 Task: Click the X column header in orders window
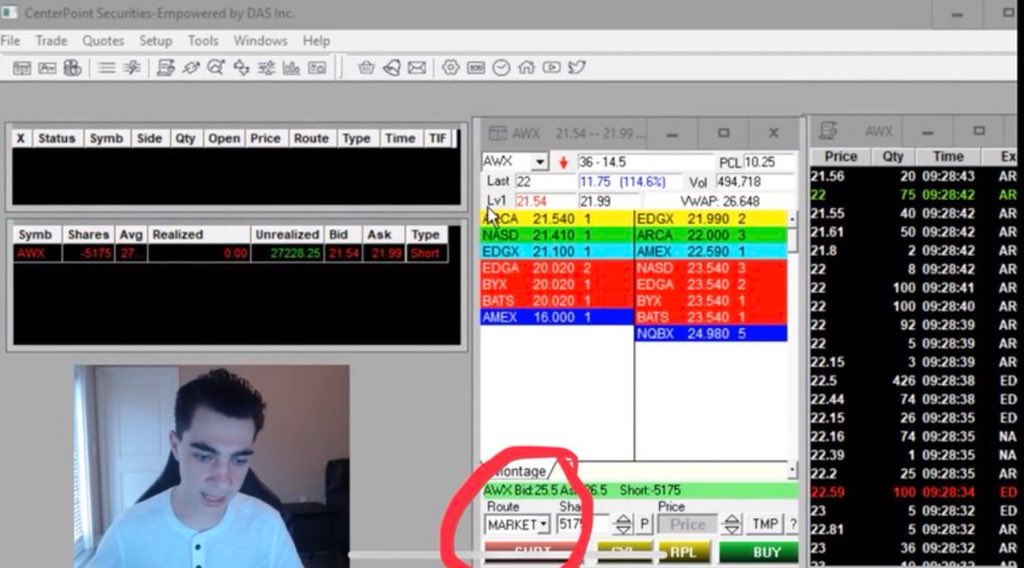pyautogui.click(x=20, y=138)
